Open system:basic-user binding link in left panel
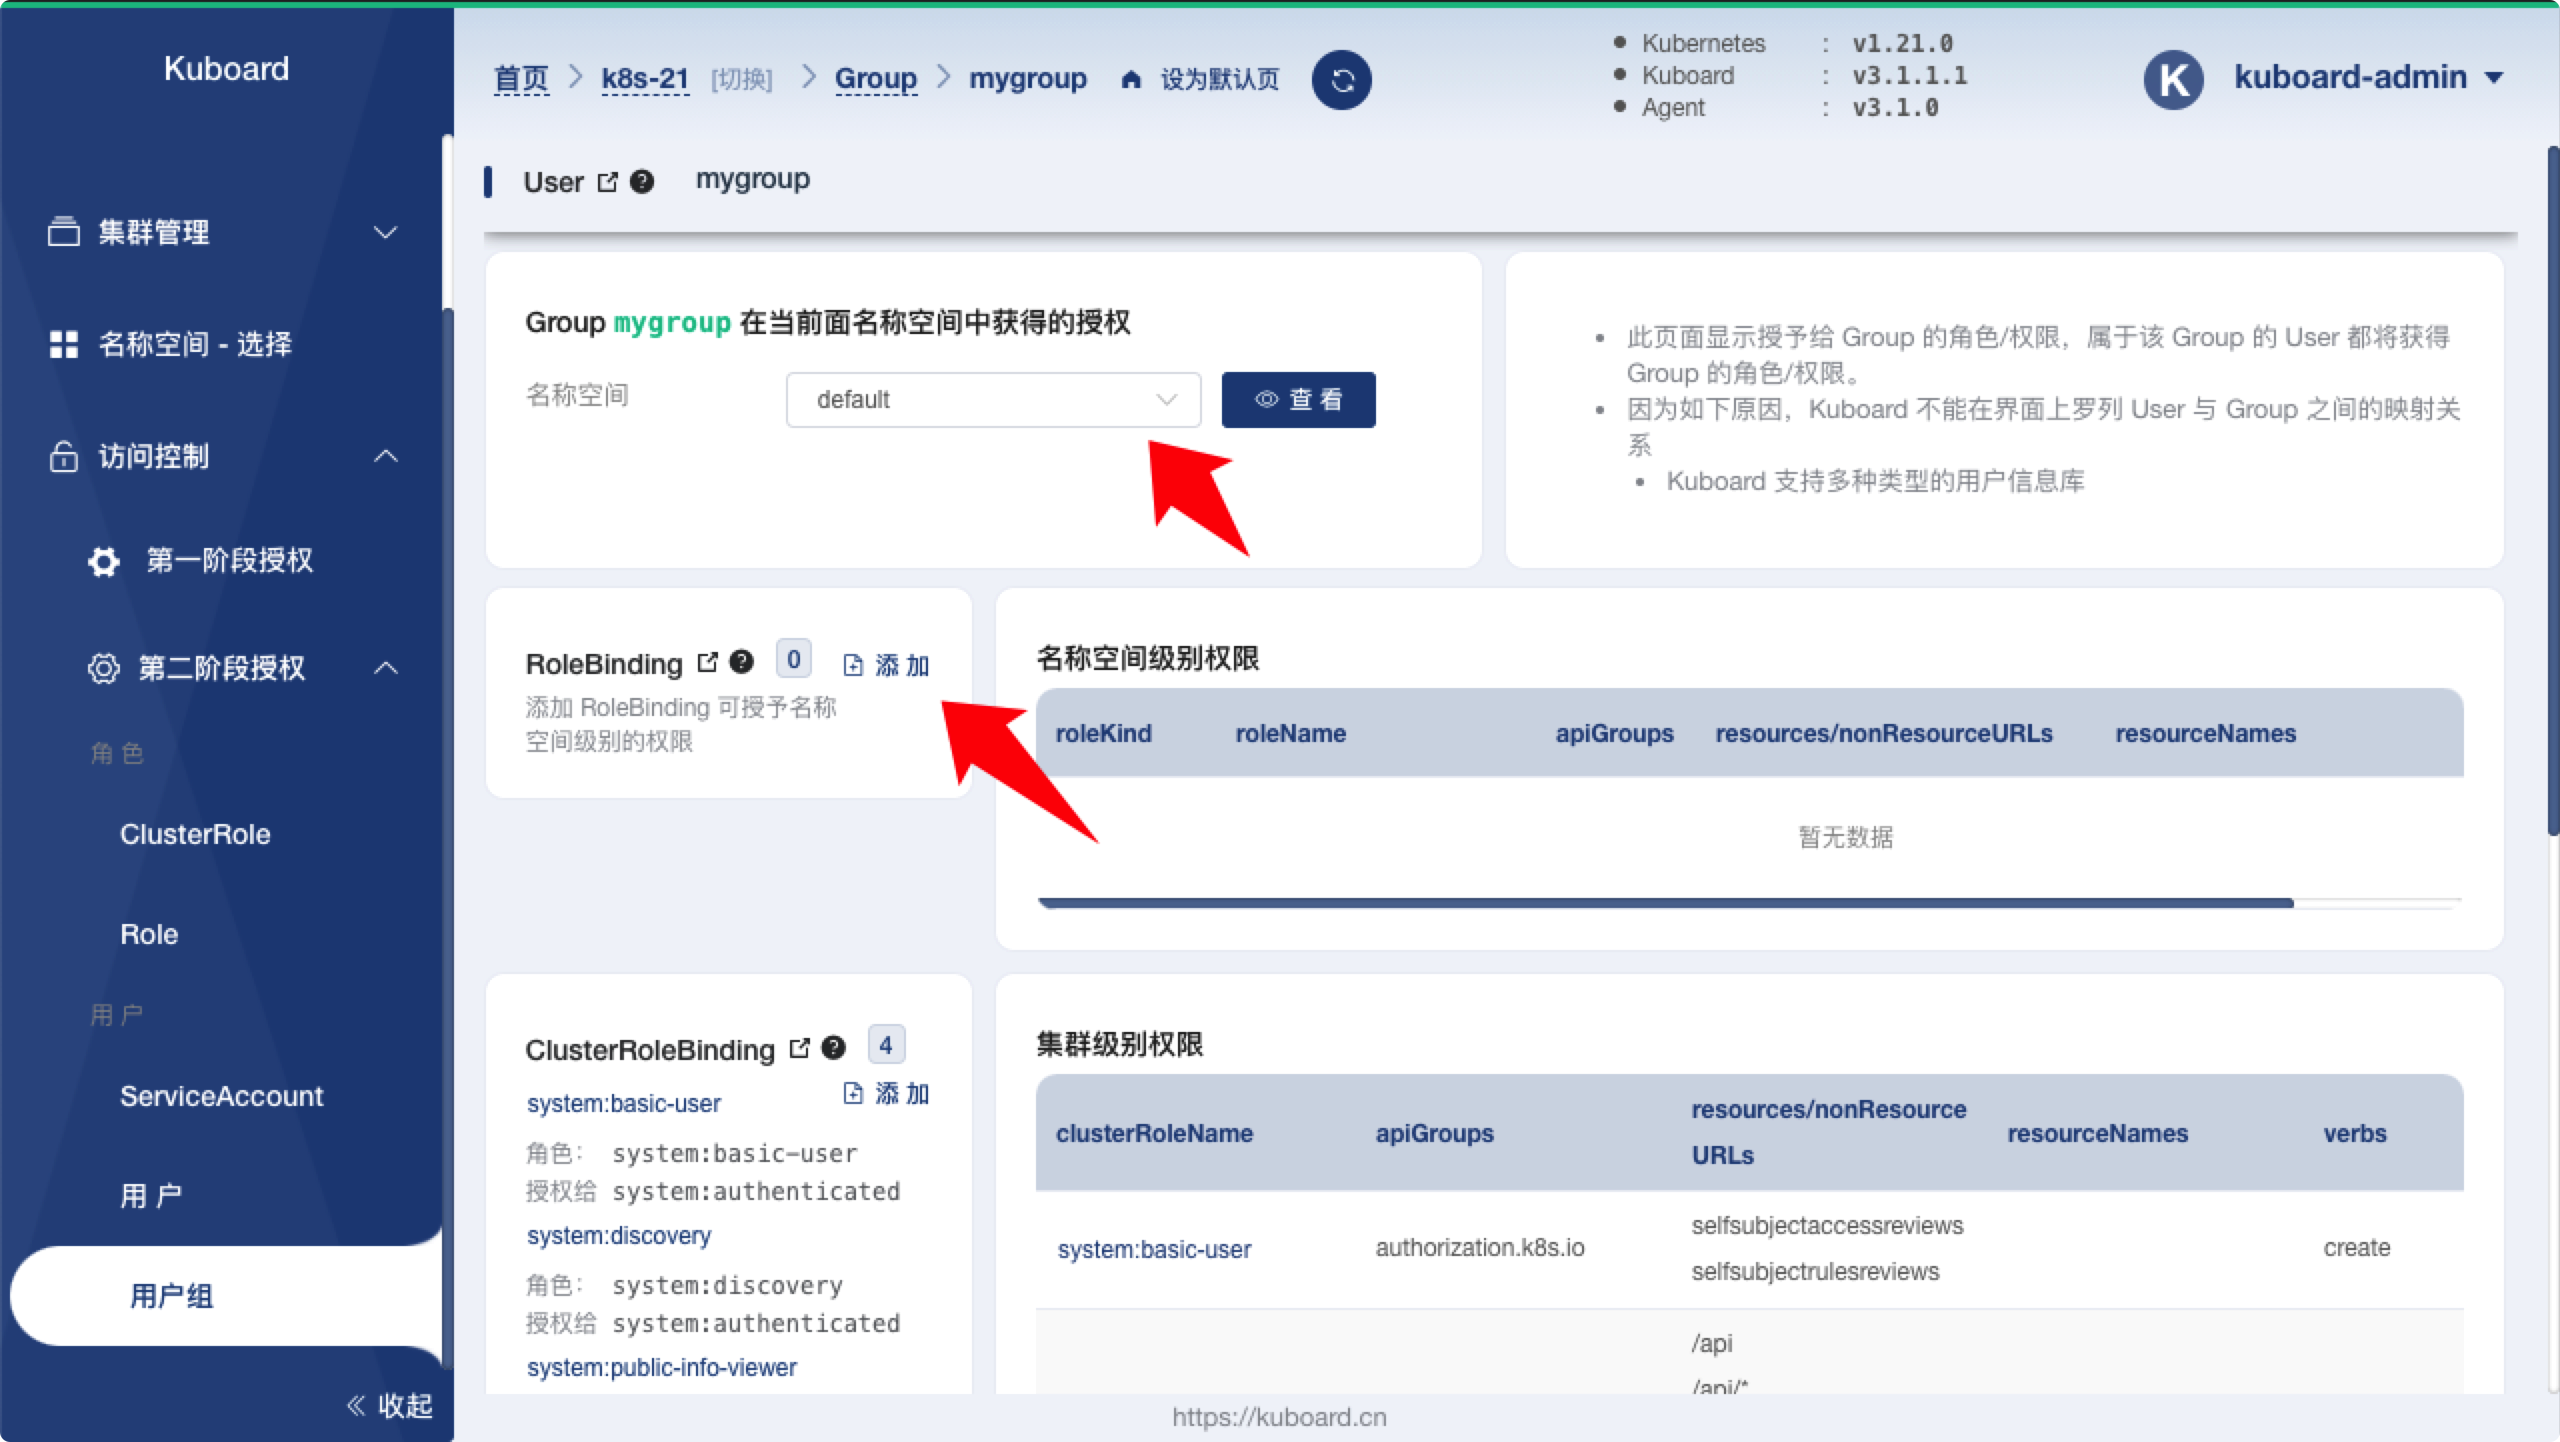This screenshot has height=1442, width=2560. click(x=624, y=1104)
